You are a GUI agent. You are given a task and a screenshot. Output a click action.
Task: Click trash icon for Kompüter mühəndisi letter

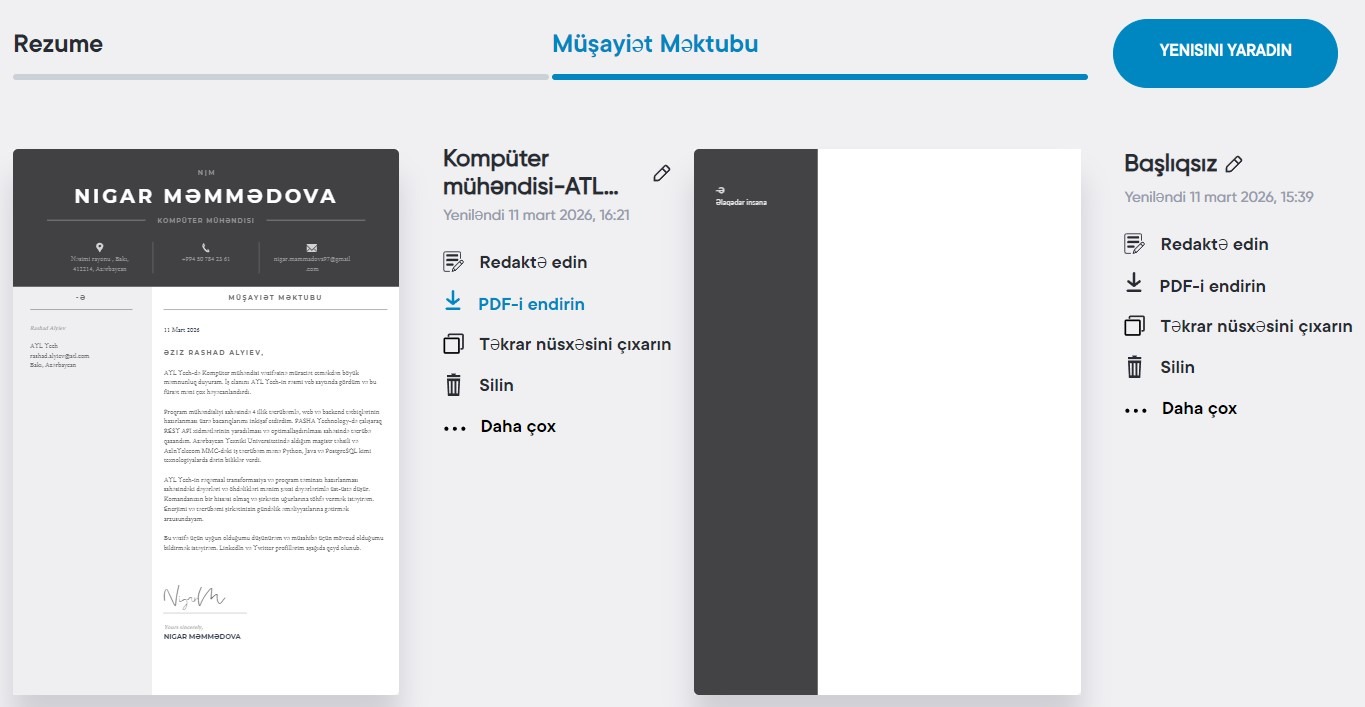point(453,385)
